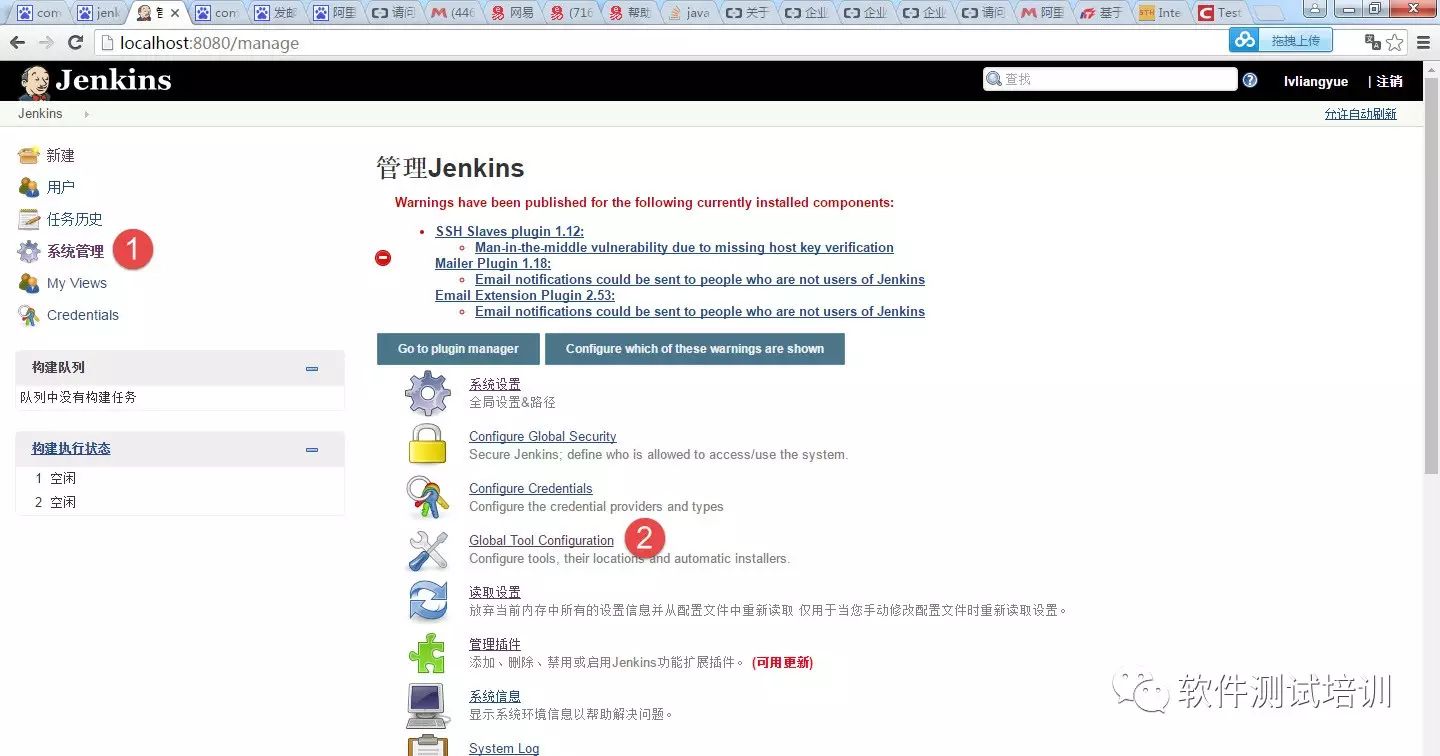
Task: Click the Go to plugin manager button
Action: coord(458,349)
